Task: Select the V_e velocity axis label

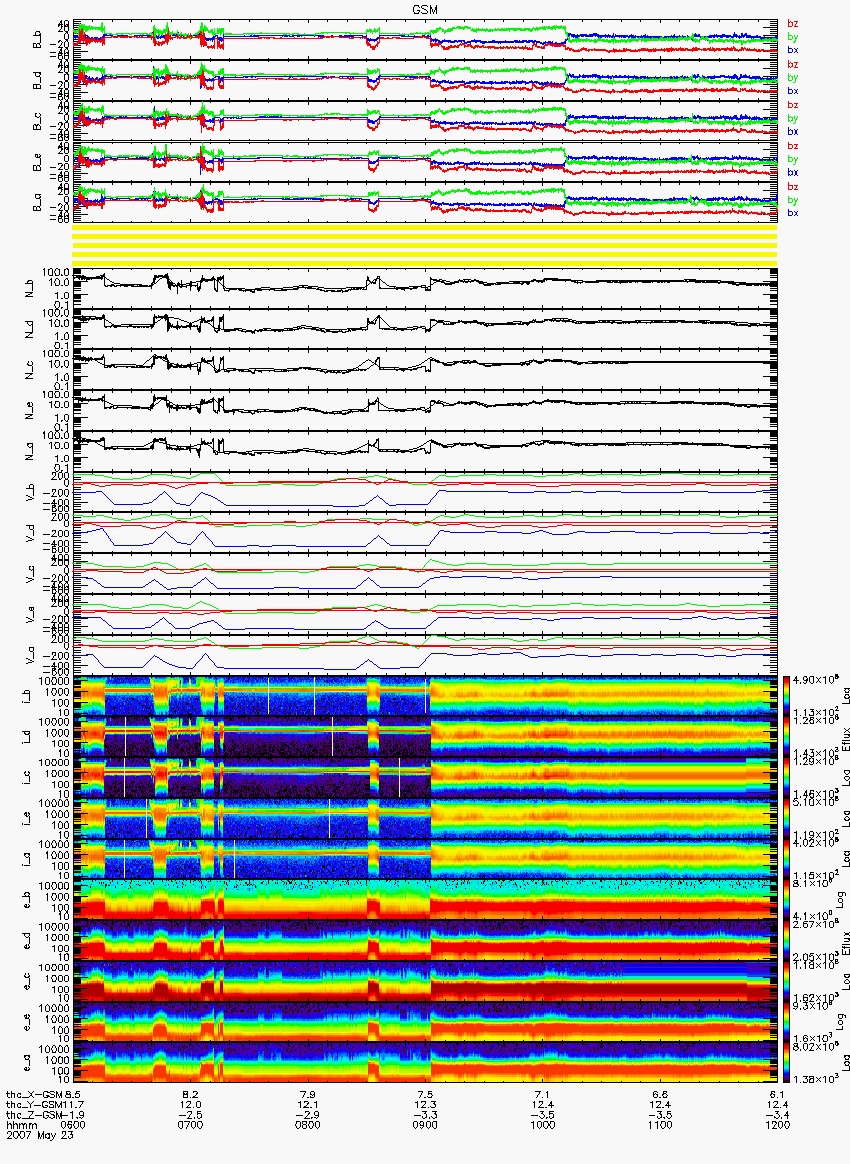Action: pyautogui.click(x=30, y=615)
